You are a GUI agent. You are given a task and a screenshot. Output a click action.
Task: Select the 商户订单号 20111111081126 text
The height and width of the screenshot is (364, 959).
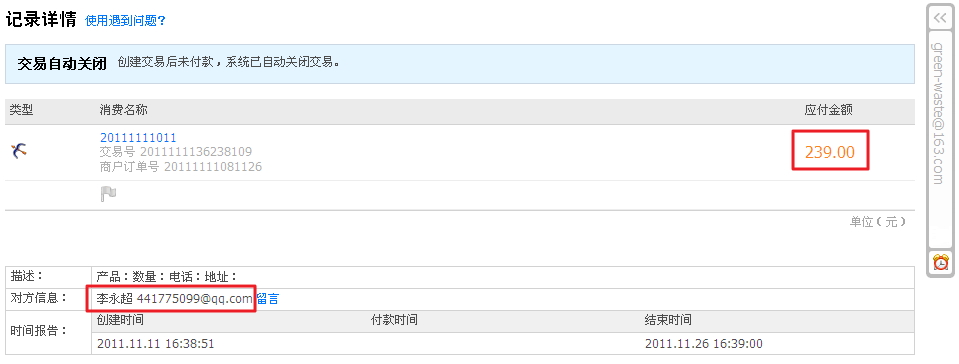pos(180,166)
